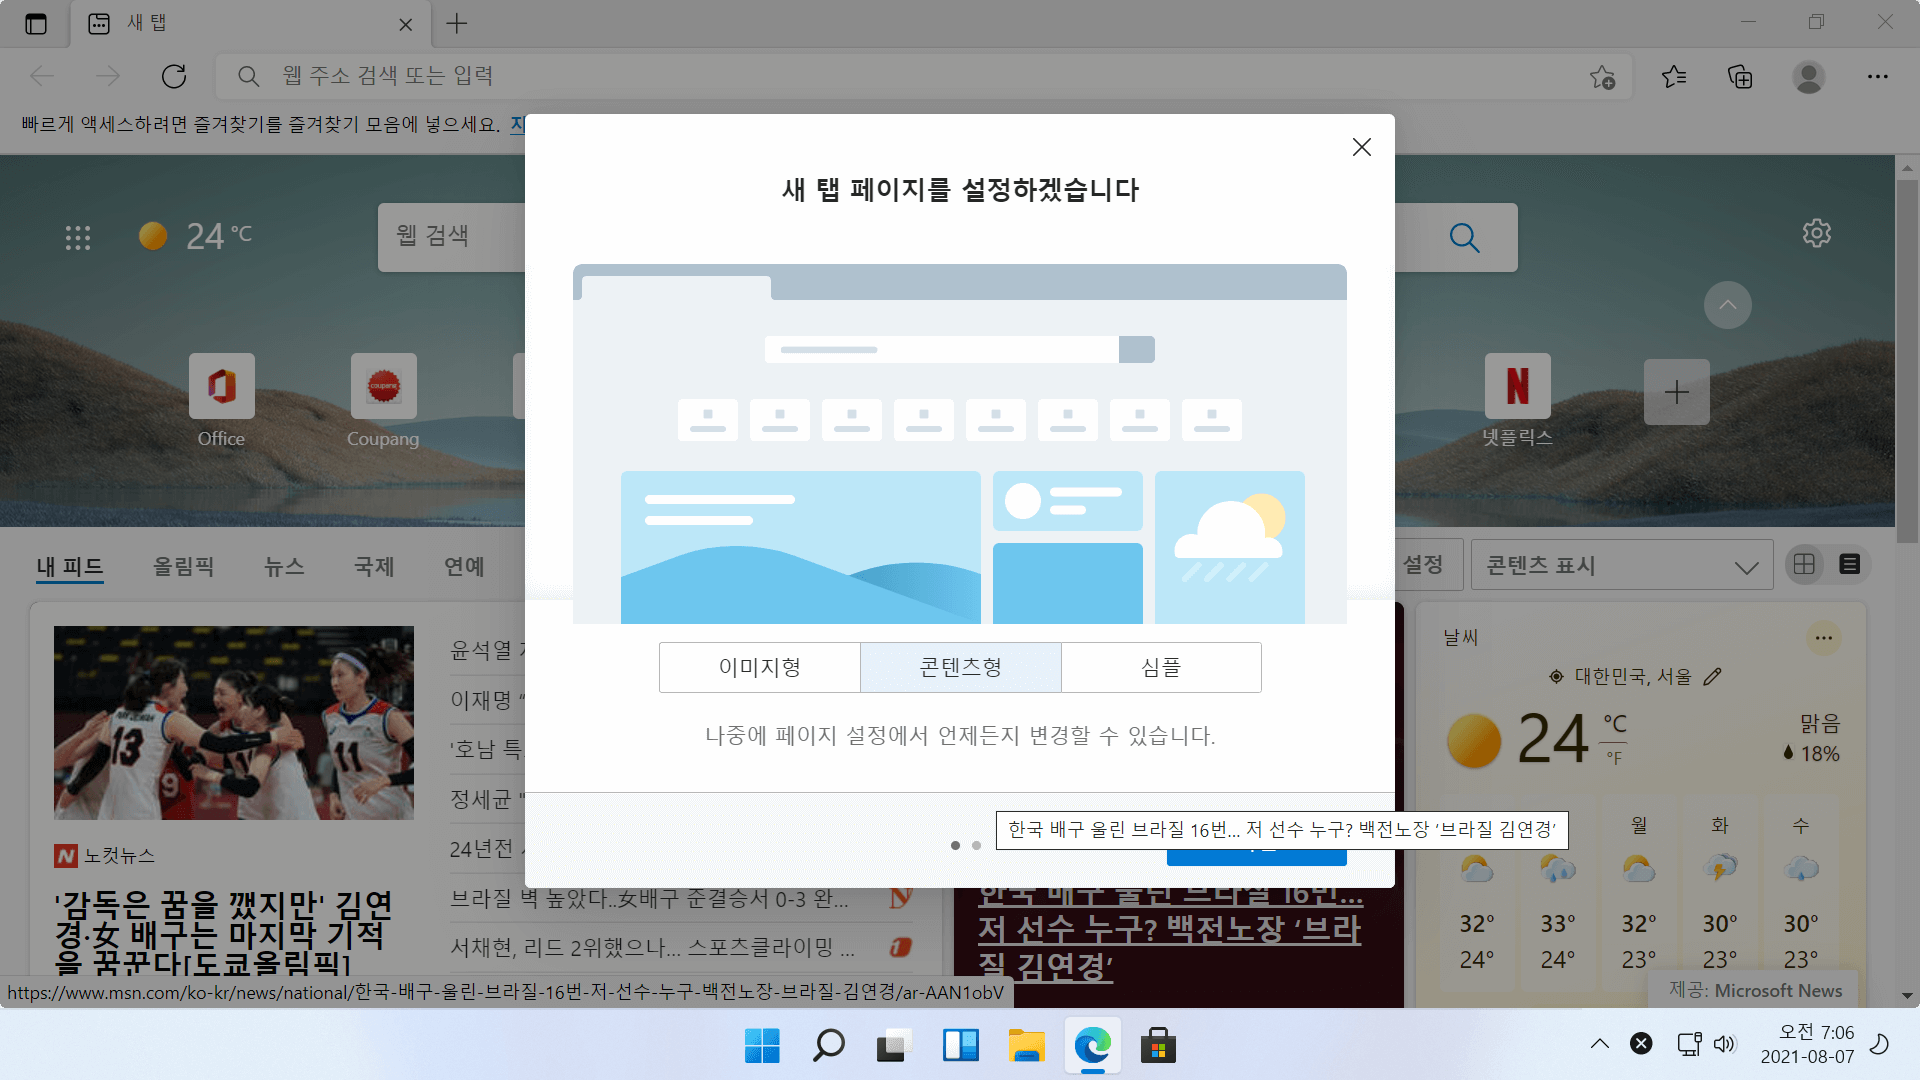
Task: Expand the 콘텐츠 표시 dropdown
Action: coord(1622,565)
